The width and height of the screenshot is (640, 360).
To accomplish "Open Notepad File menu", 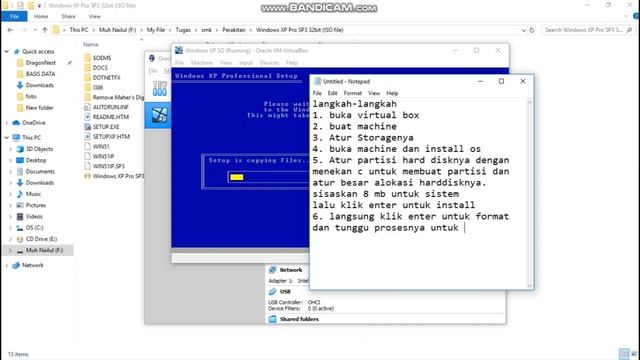I will (317, 93).
